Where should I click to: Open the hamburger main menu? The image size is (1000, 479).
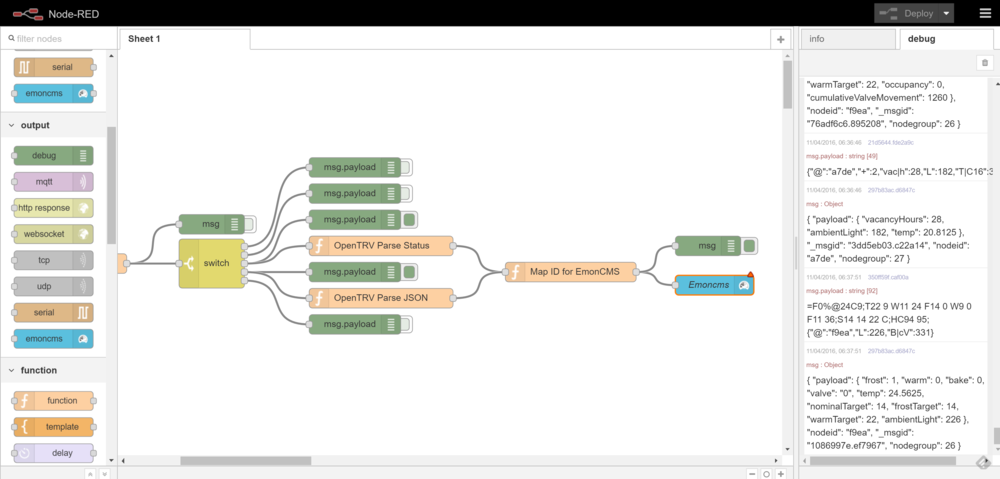[984, 13]
